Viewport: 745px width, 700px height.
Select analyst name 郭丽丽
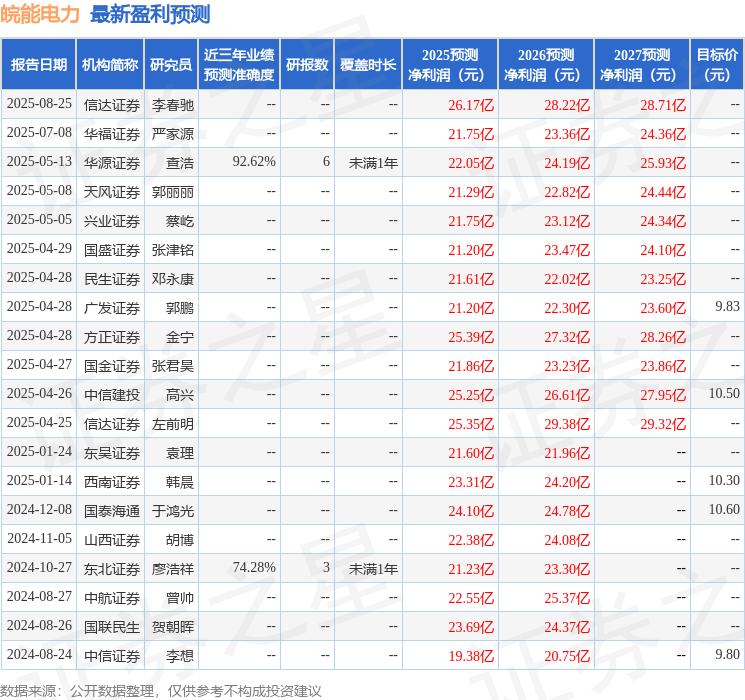172,192
